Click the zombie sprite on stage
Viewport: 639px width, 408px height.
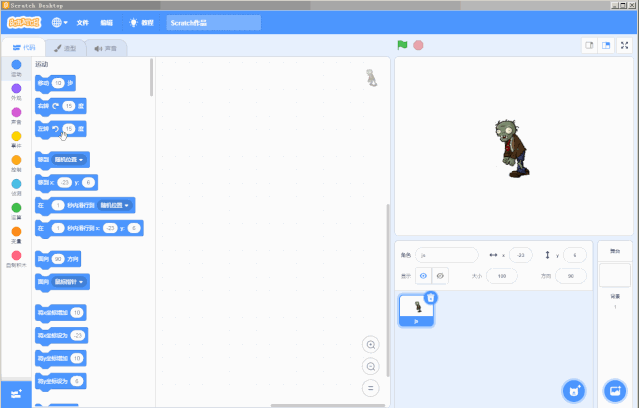tap(511, 148)
